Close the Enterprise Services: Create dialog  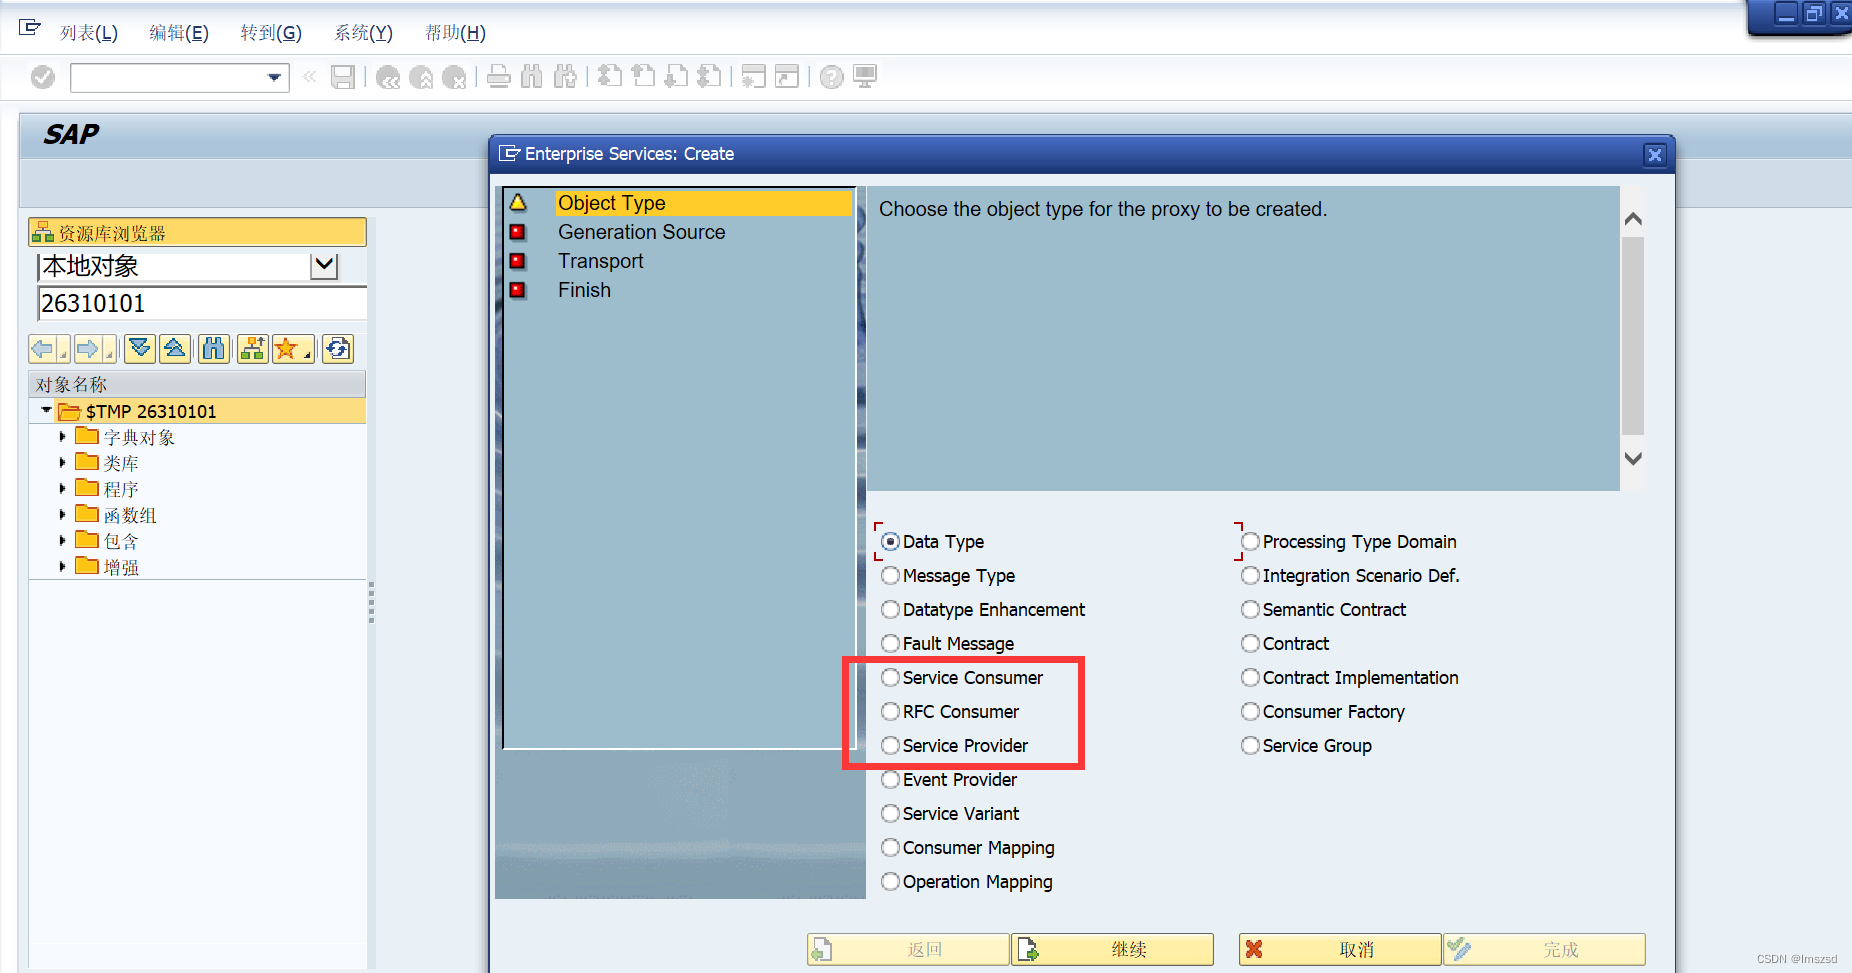1655,155
